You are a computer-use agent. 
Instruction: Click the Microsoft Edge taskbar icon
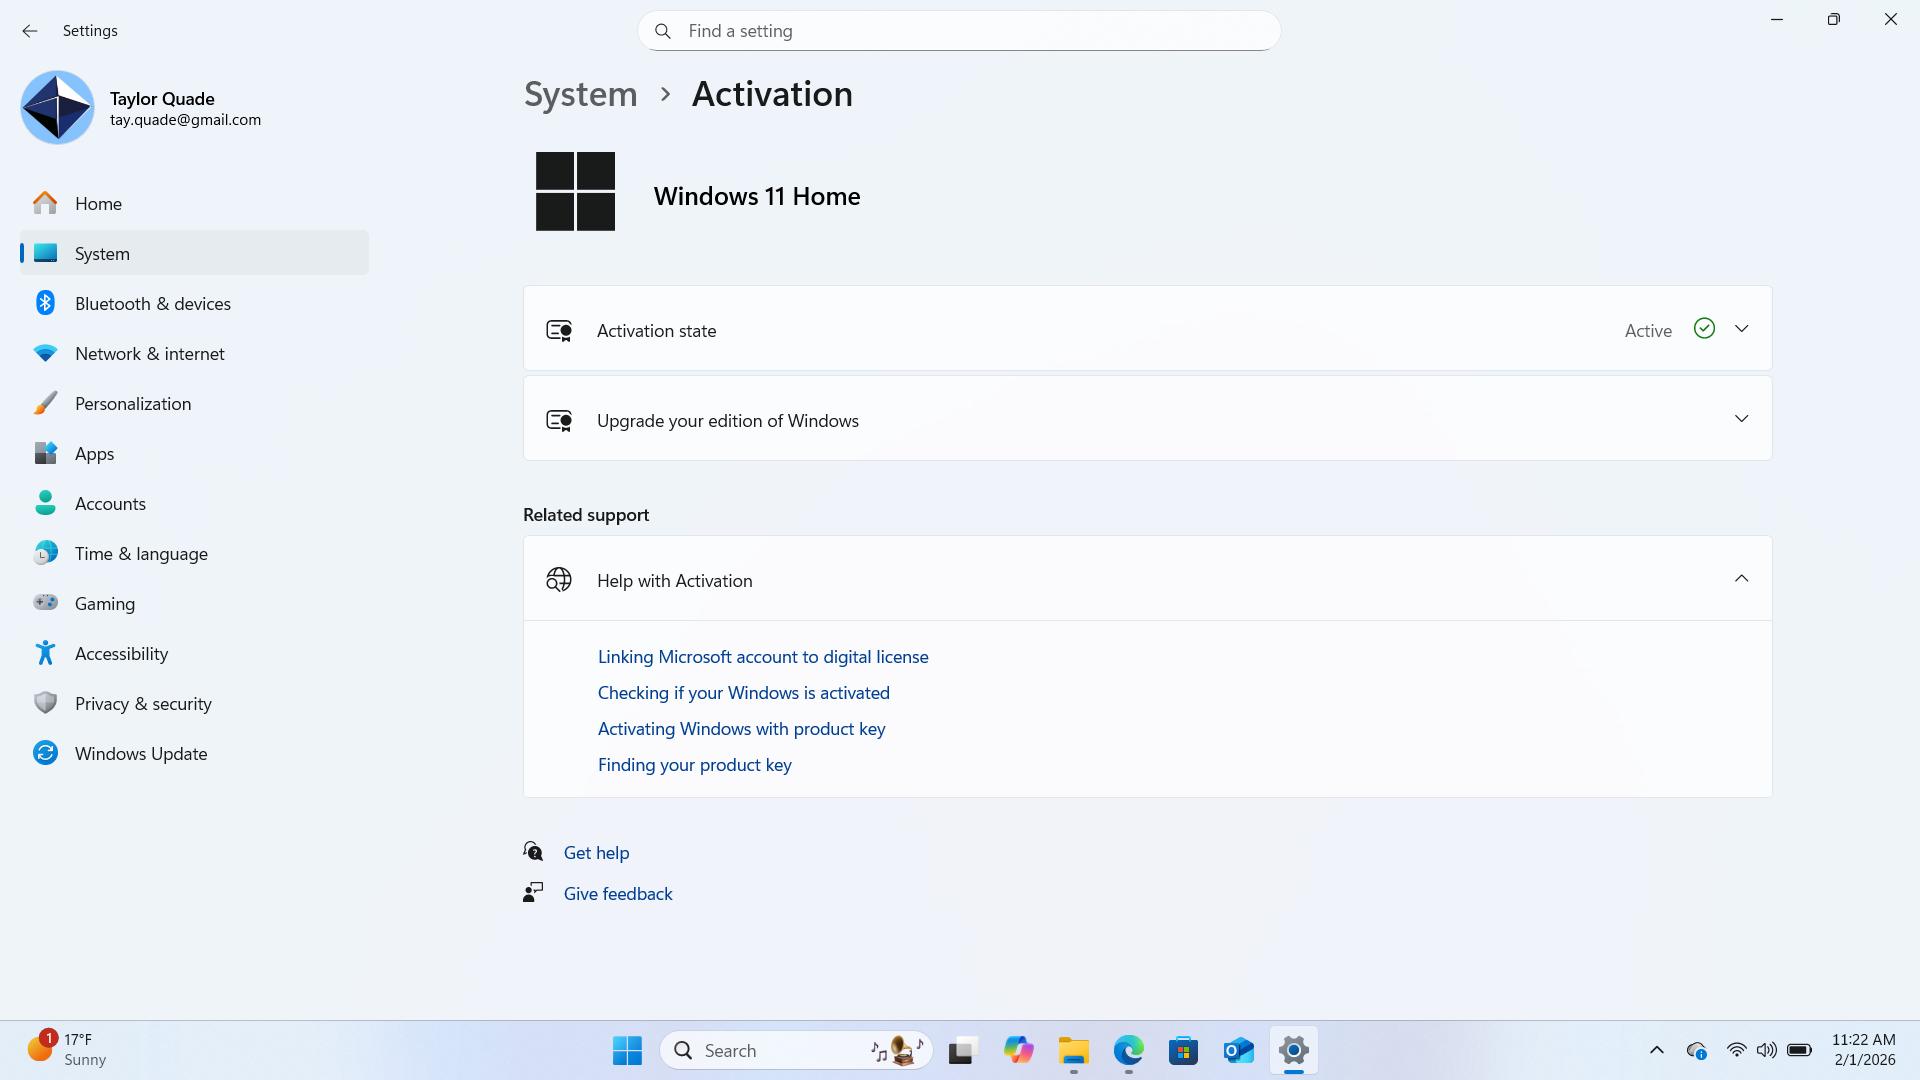1128,1050
